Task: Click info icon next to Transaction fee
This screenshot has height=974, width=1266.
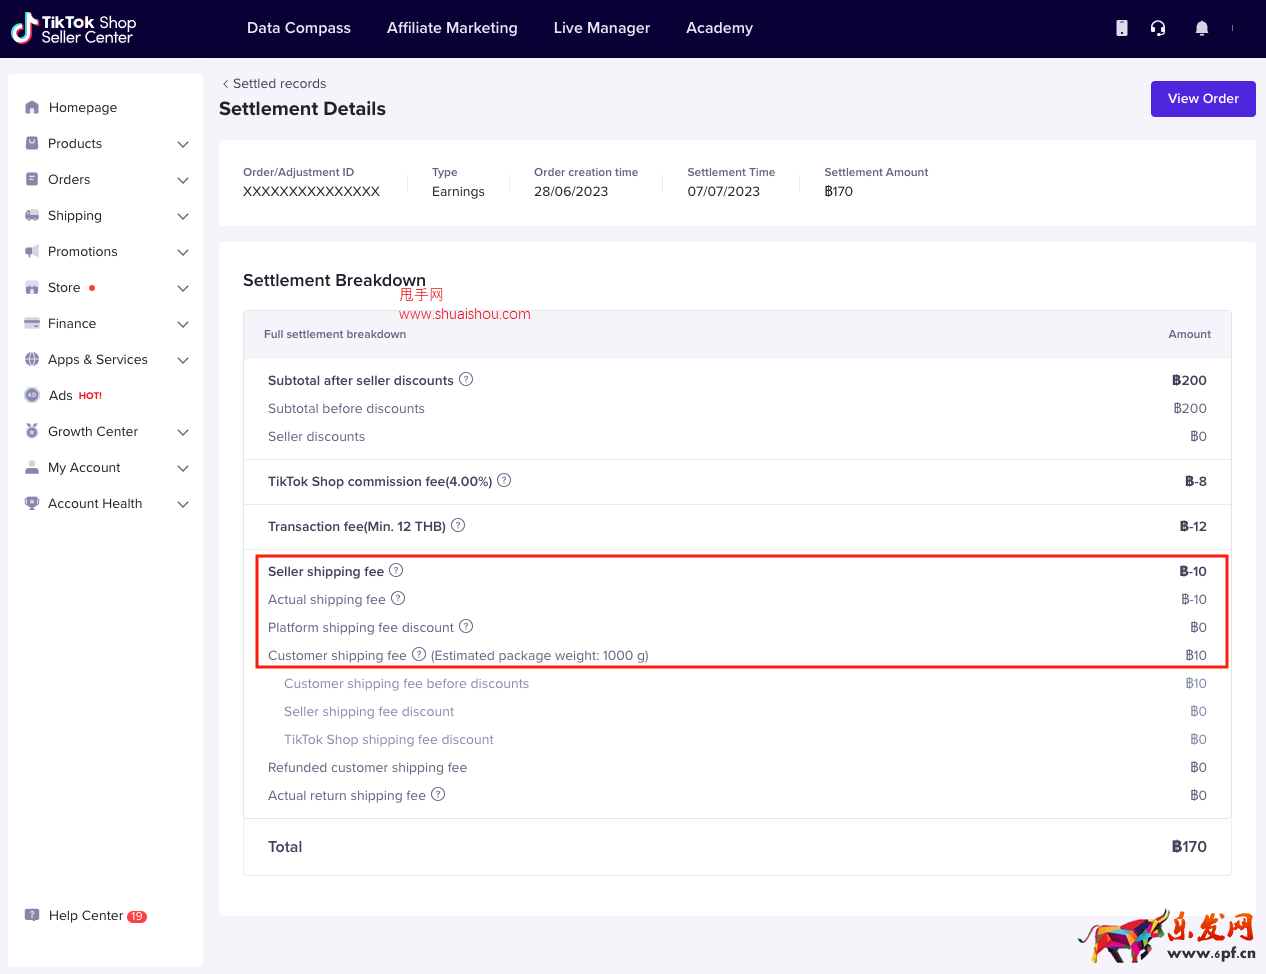Action: (458, 526)
